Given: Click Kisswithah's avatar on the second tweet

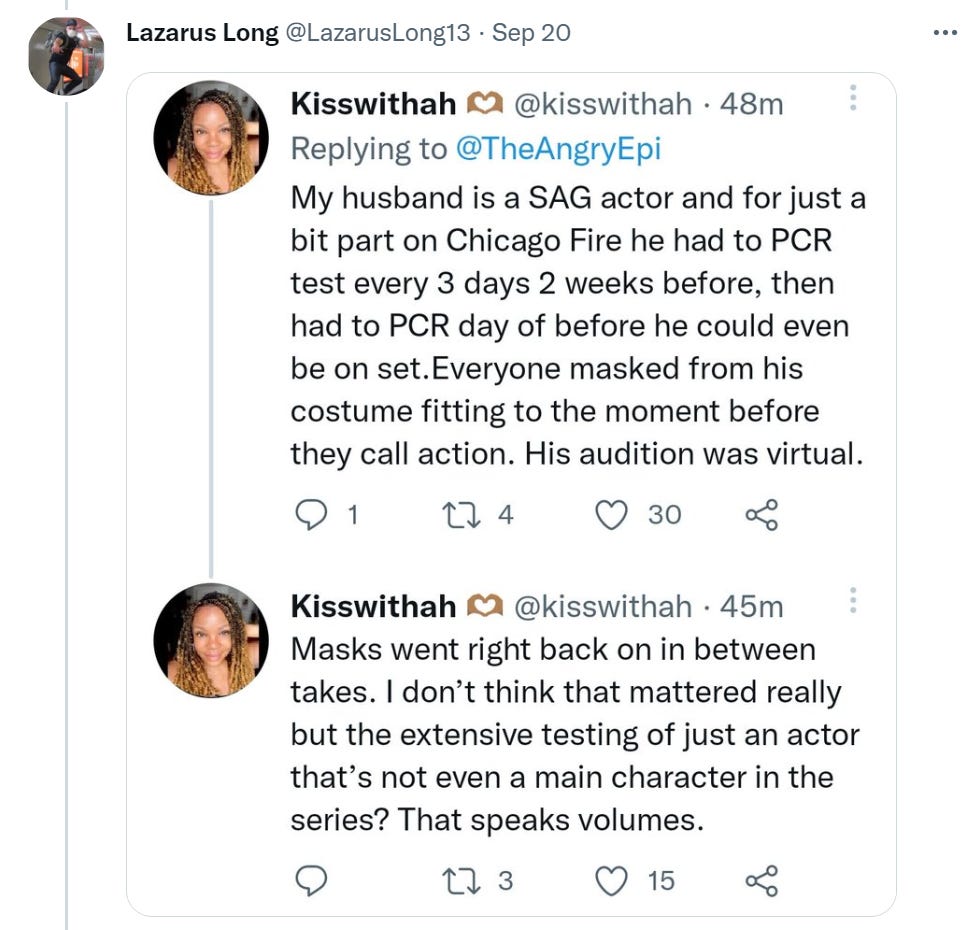Looking at the screenshot, I should (211, 640).
